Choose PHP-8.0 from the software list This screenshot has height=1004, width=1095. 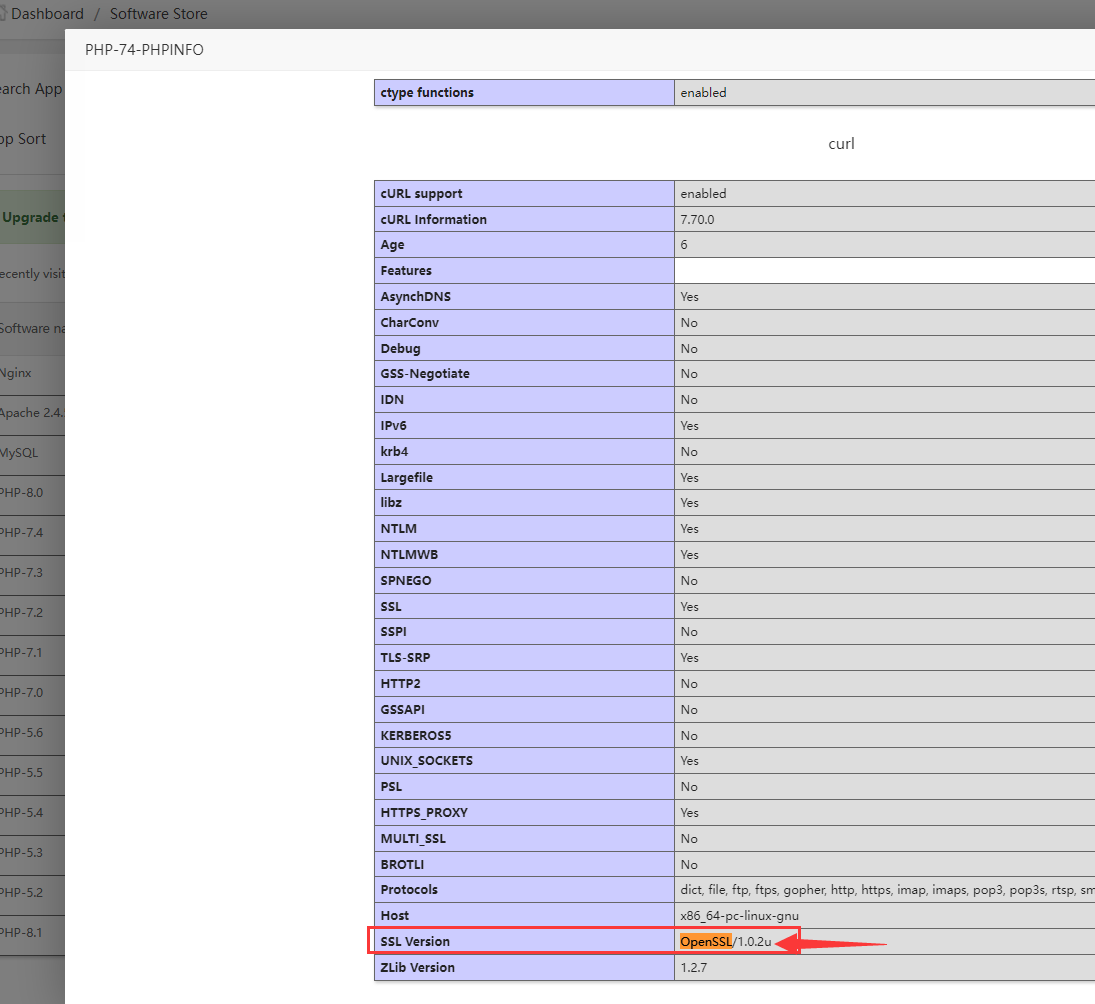22,493
